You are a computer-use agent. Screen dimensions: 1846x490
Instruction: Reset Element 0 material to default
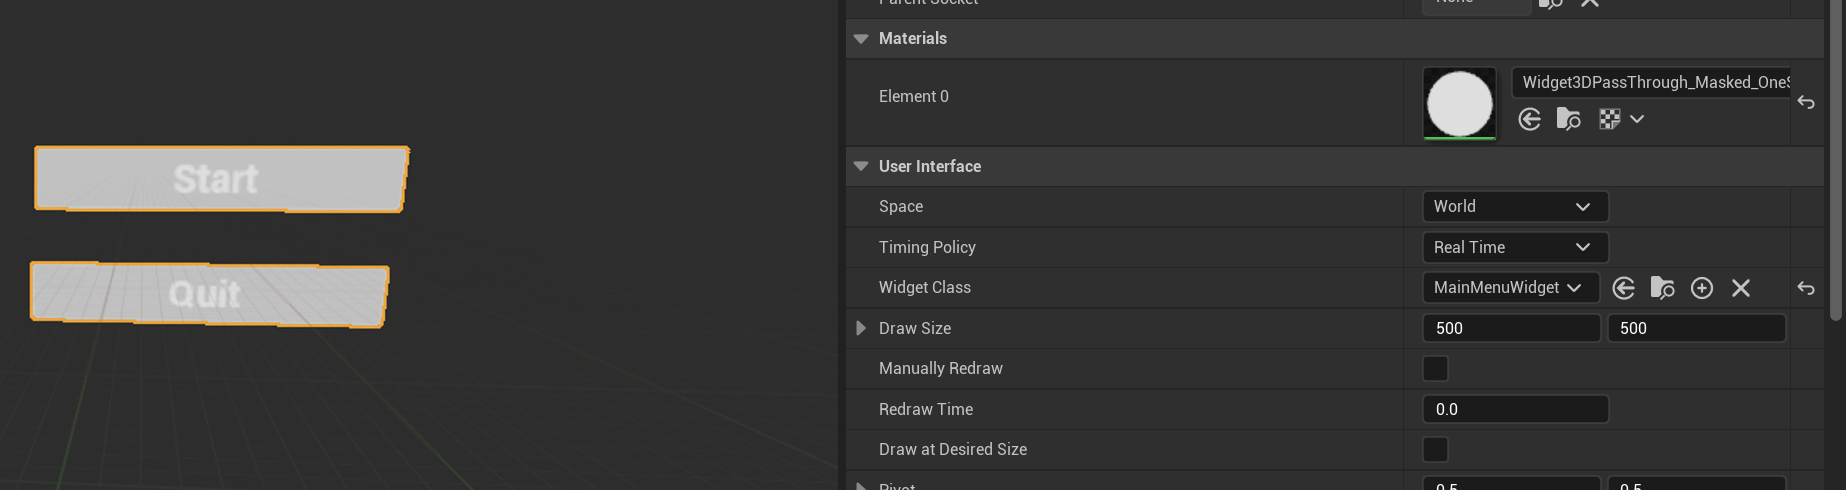tap(1806, 102)
